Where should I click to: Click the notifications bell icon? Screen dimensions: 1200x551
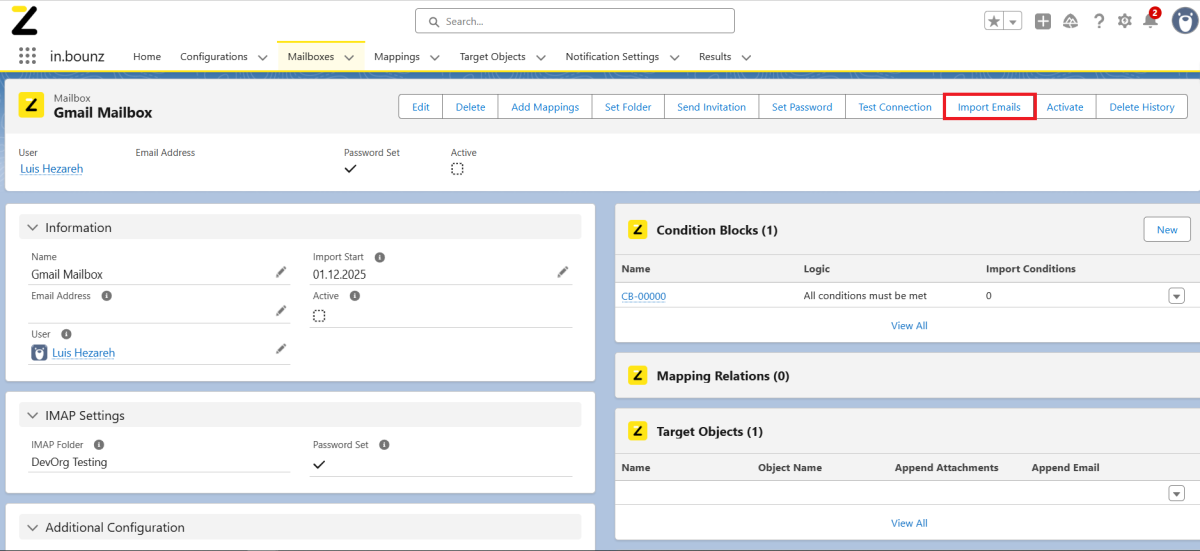(x=1150, y=21)
